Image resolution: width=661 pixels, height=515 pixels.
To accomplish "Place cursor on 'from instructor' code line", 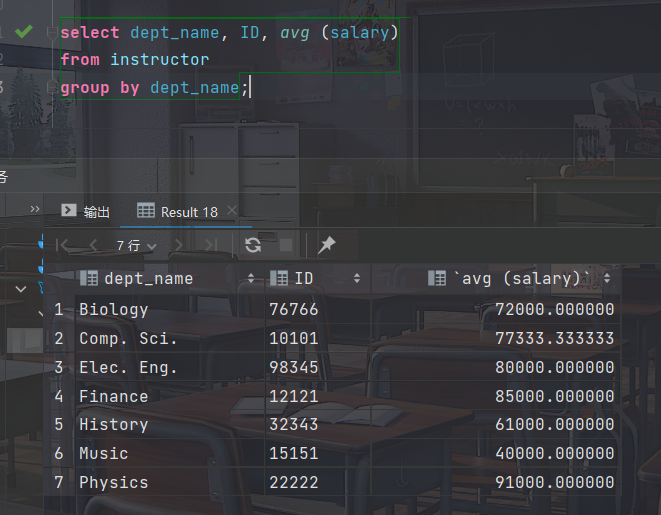I will [x=135, y=59].
